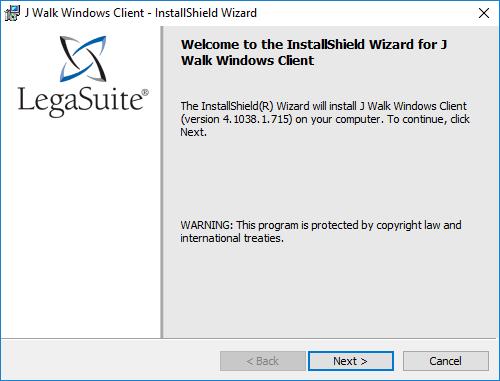Click the version 4.1038.1.715 description text

coord(325,119)
